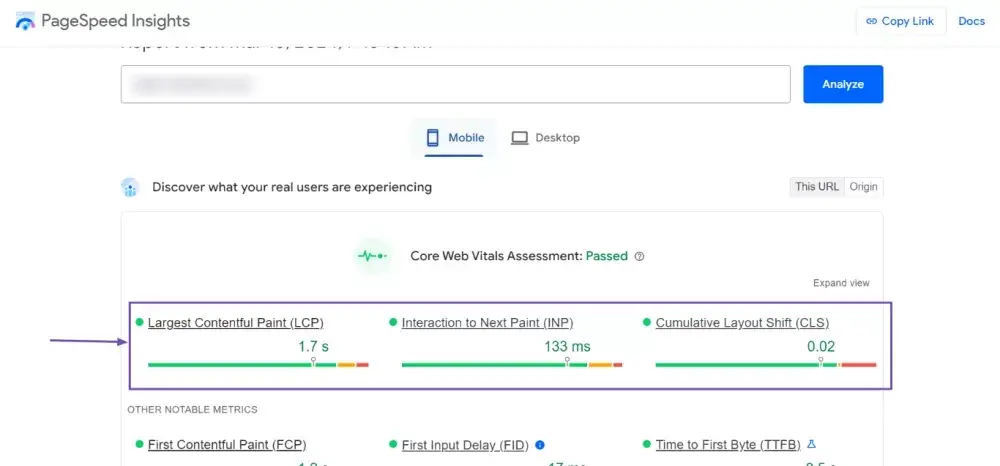This screenshot has height=466, width=1000.
Task: Open the Docs link
Action: pyautogui.click(x=971, y=21)
